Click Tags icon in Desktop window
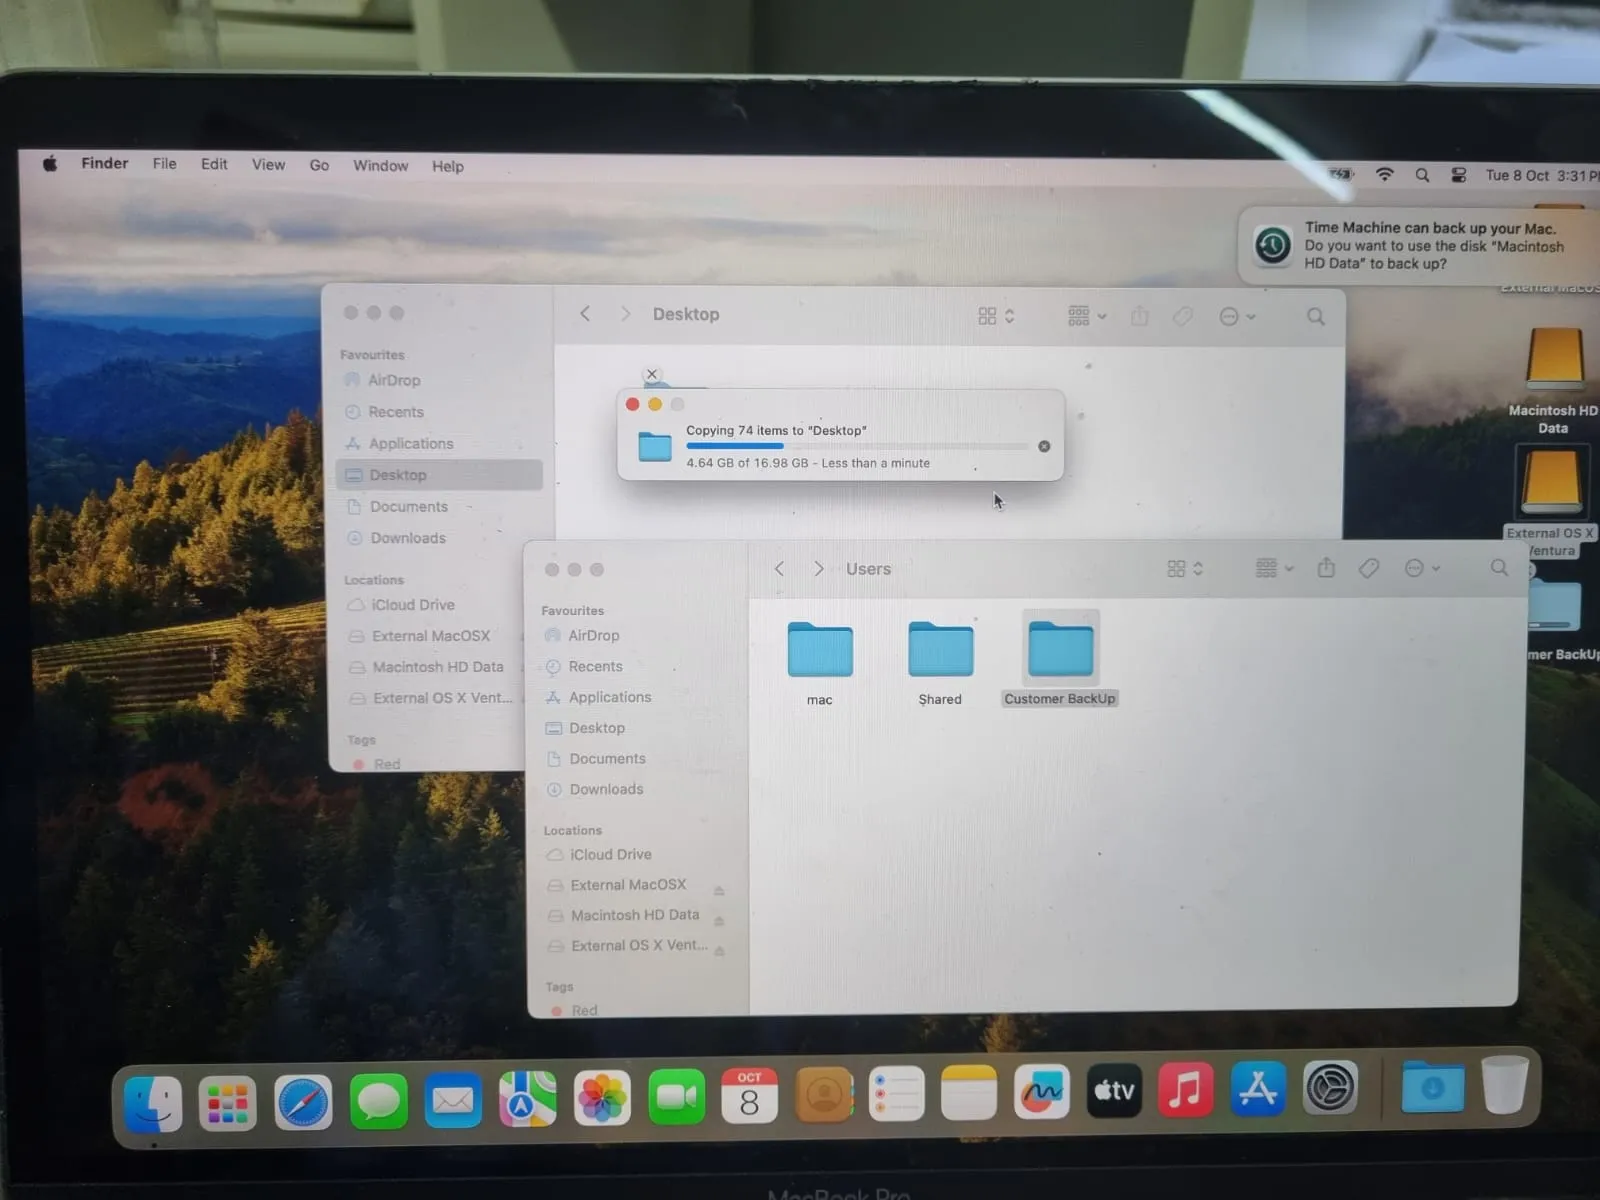 pos(1182,316)
